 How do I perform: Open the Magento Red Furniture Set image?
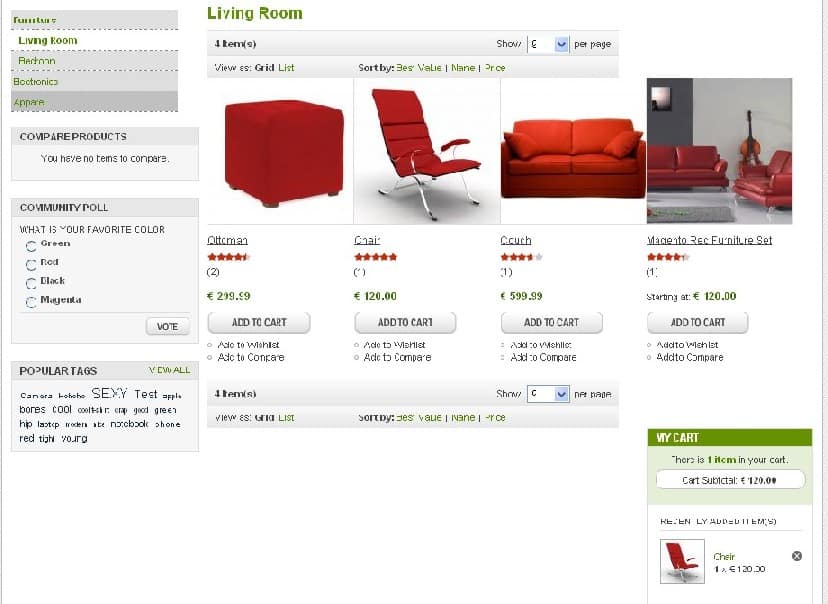tap(719, 151)
